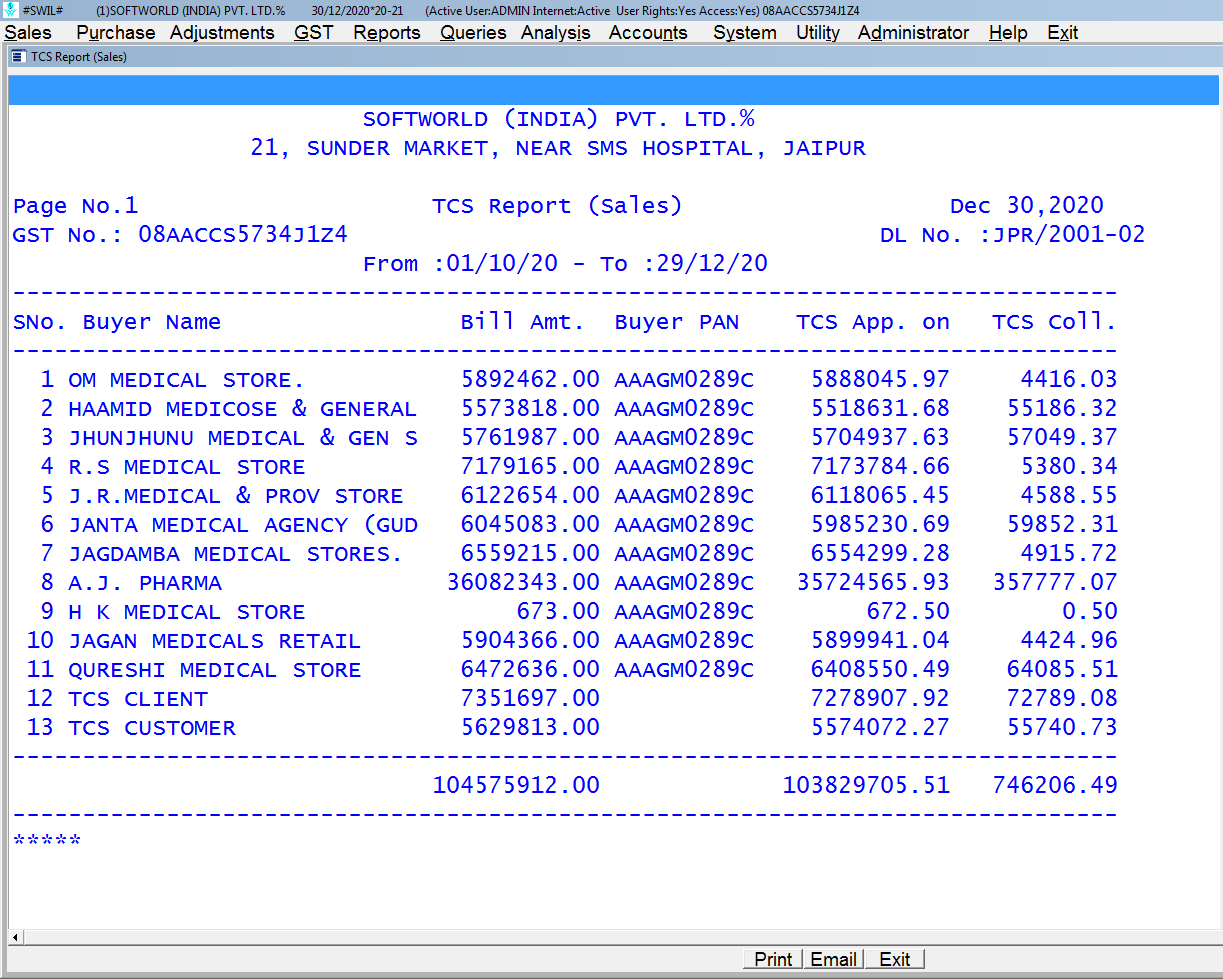Open the Administrator menu
The width and height of the screenshot is (1223, 979).
tap(913, 33)
